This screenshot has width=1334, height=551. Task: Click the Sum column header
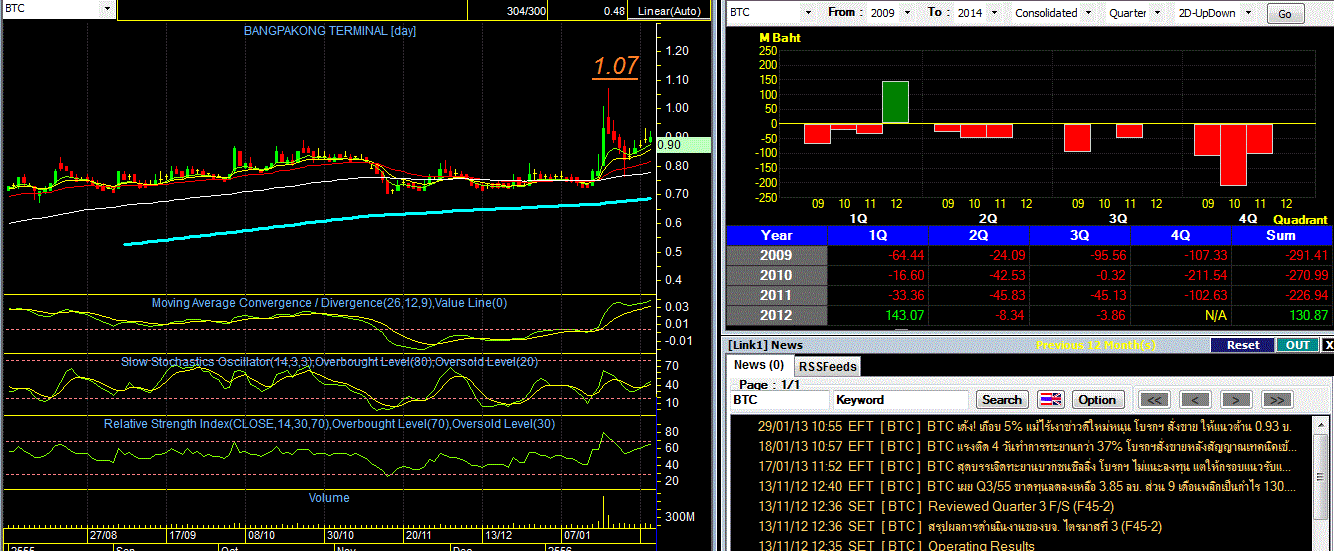click(1281, 235)
